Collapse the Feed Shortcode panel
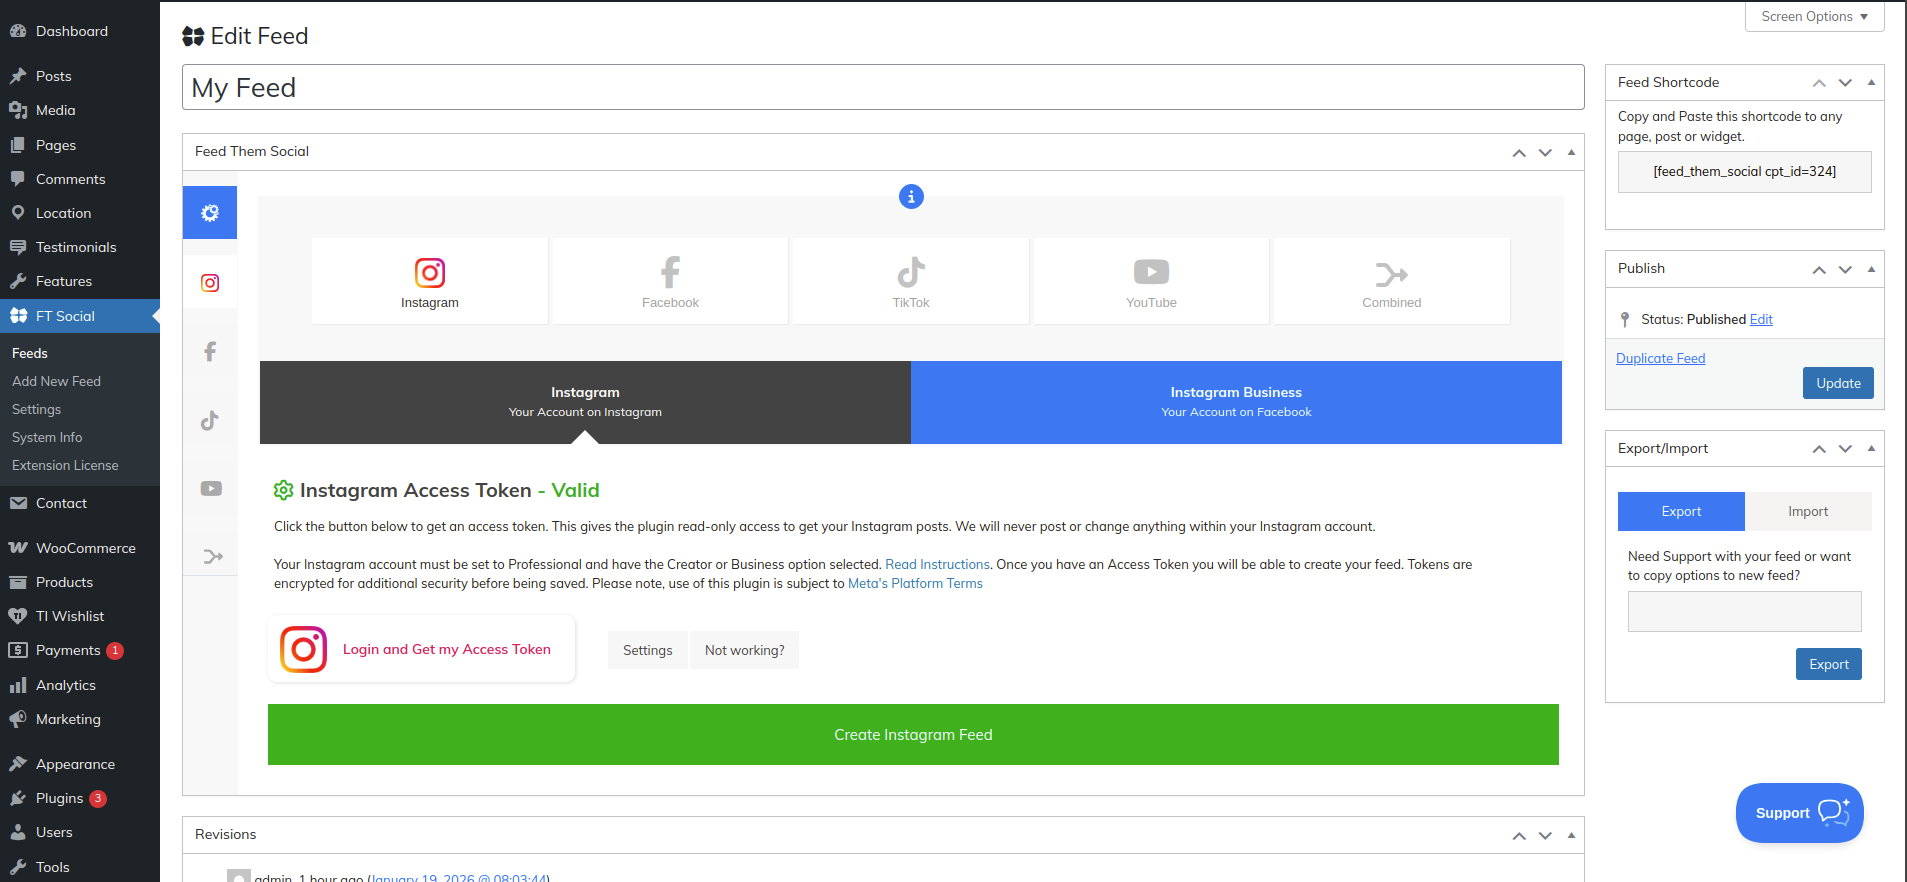Viewport: 1907px width, 882px height. click(1871, 83)
